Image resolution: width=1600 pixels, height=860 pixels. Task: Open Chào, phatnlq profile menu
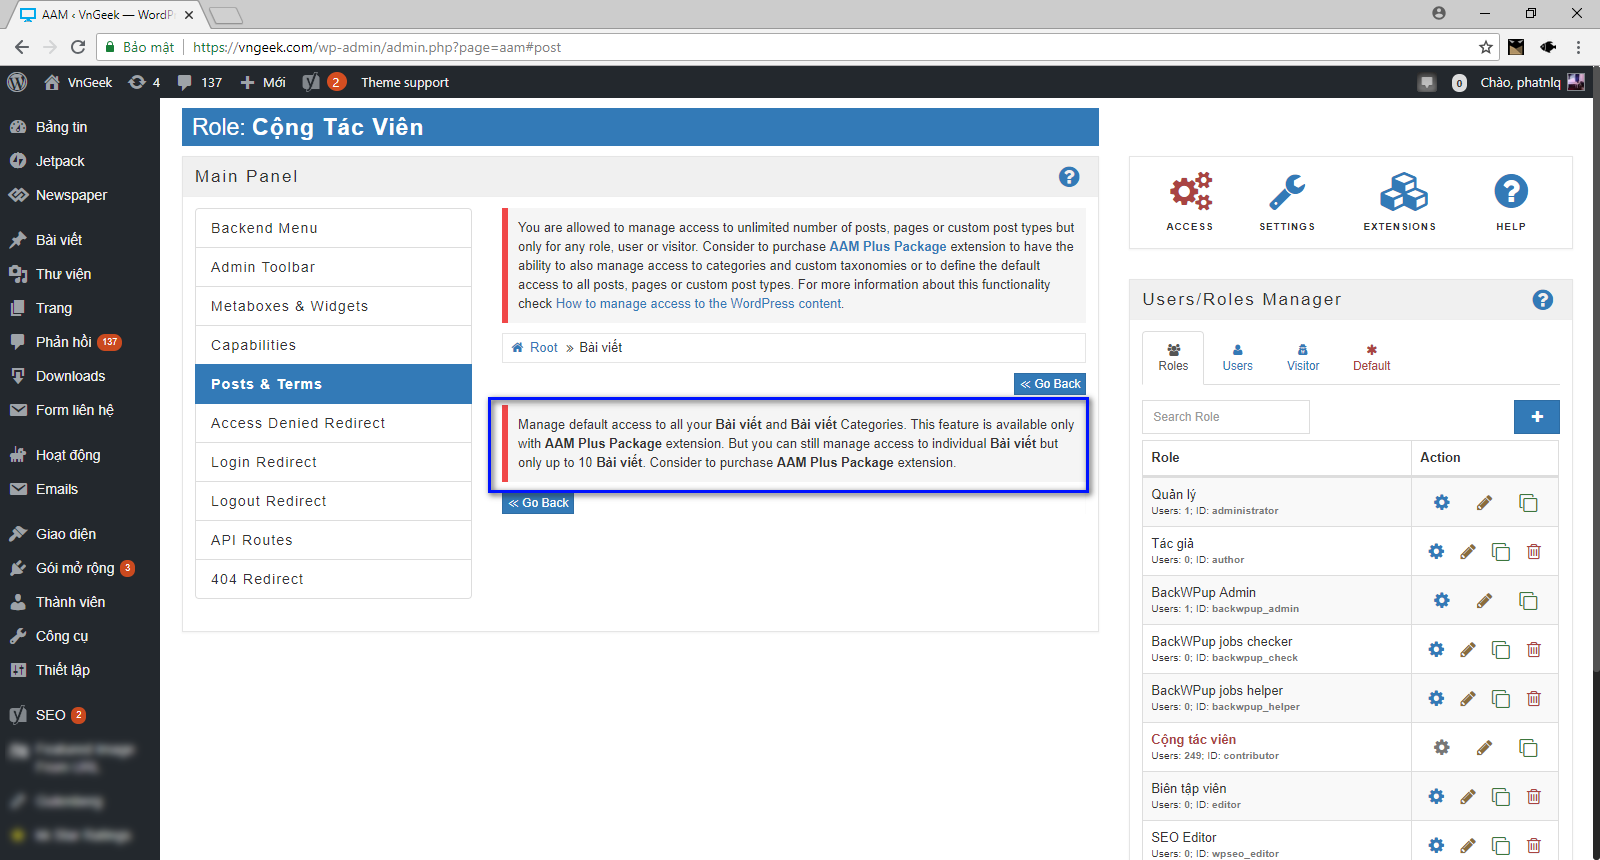(x=1532, y=82)
